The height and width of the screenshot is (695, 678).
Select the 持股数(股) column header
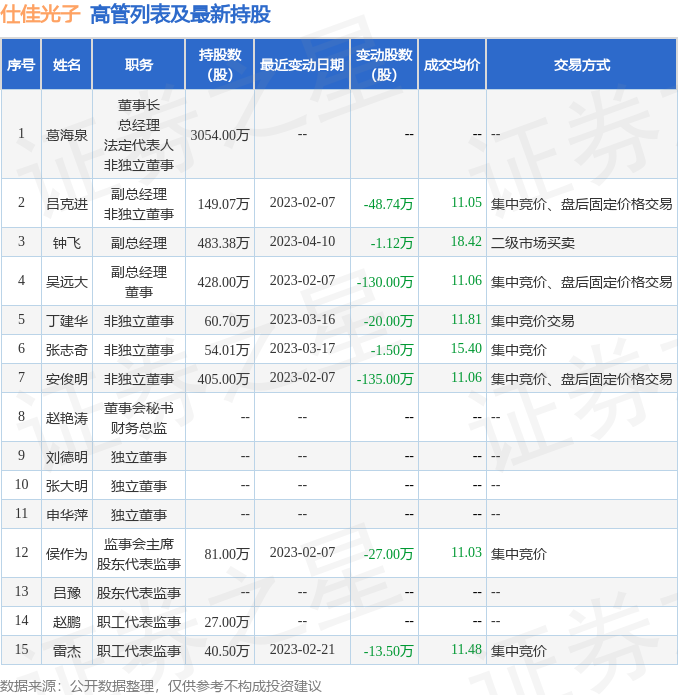click(x=220, y=65)
